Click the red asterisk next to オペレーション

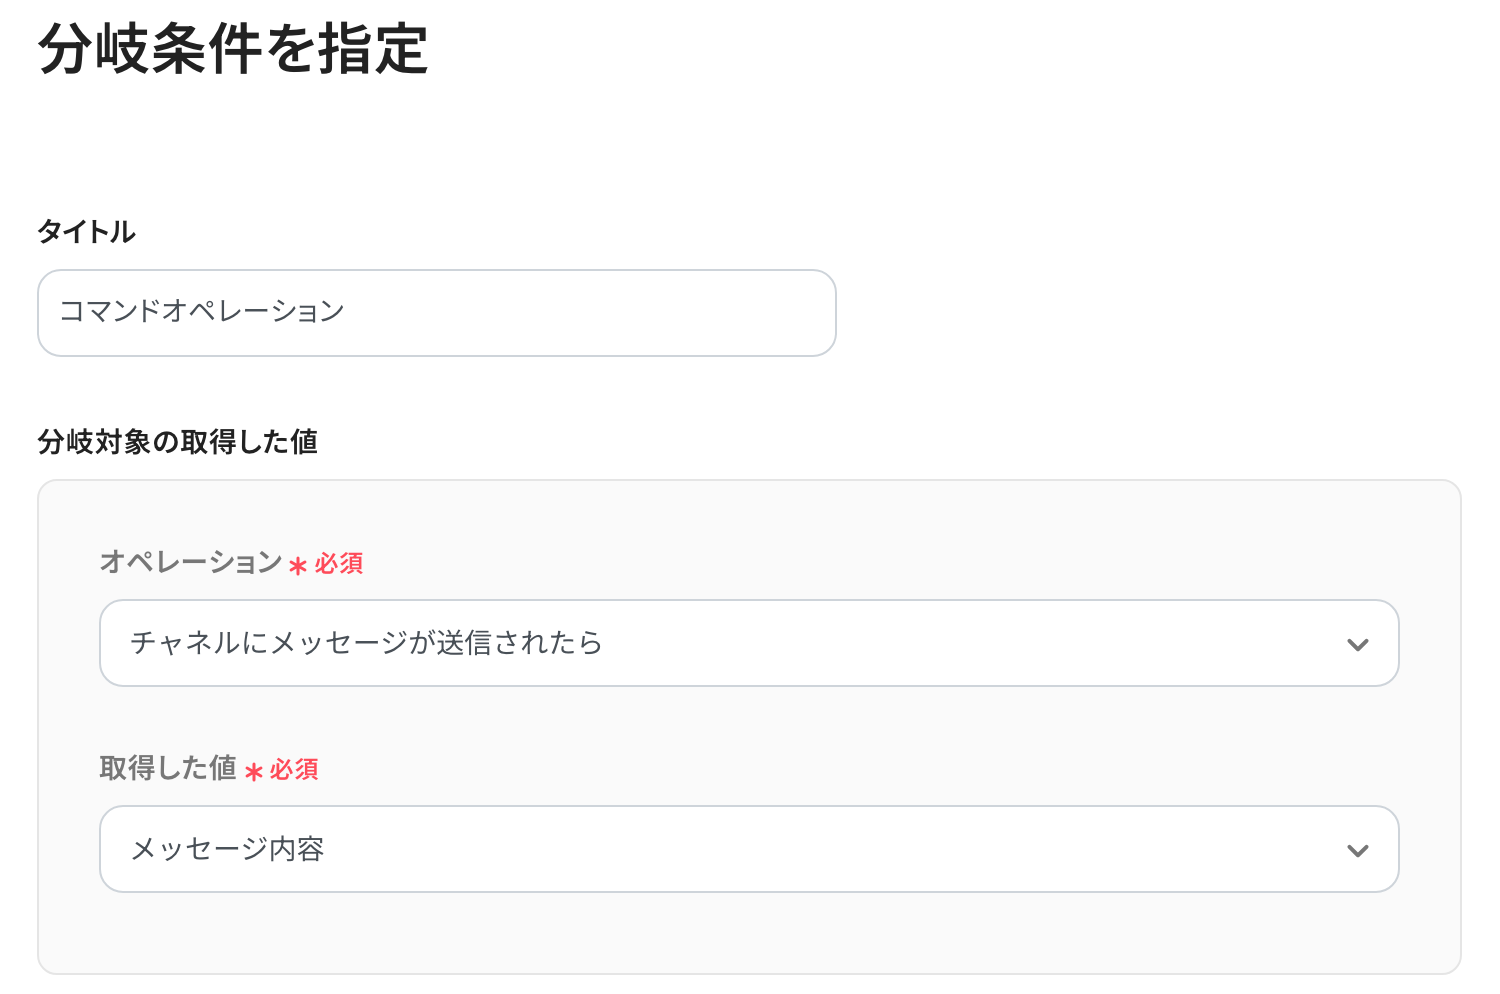click(x=297, y=566)
